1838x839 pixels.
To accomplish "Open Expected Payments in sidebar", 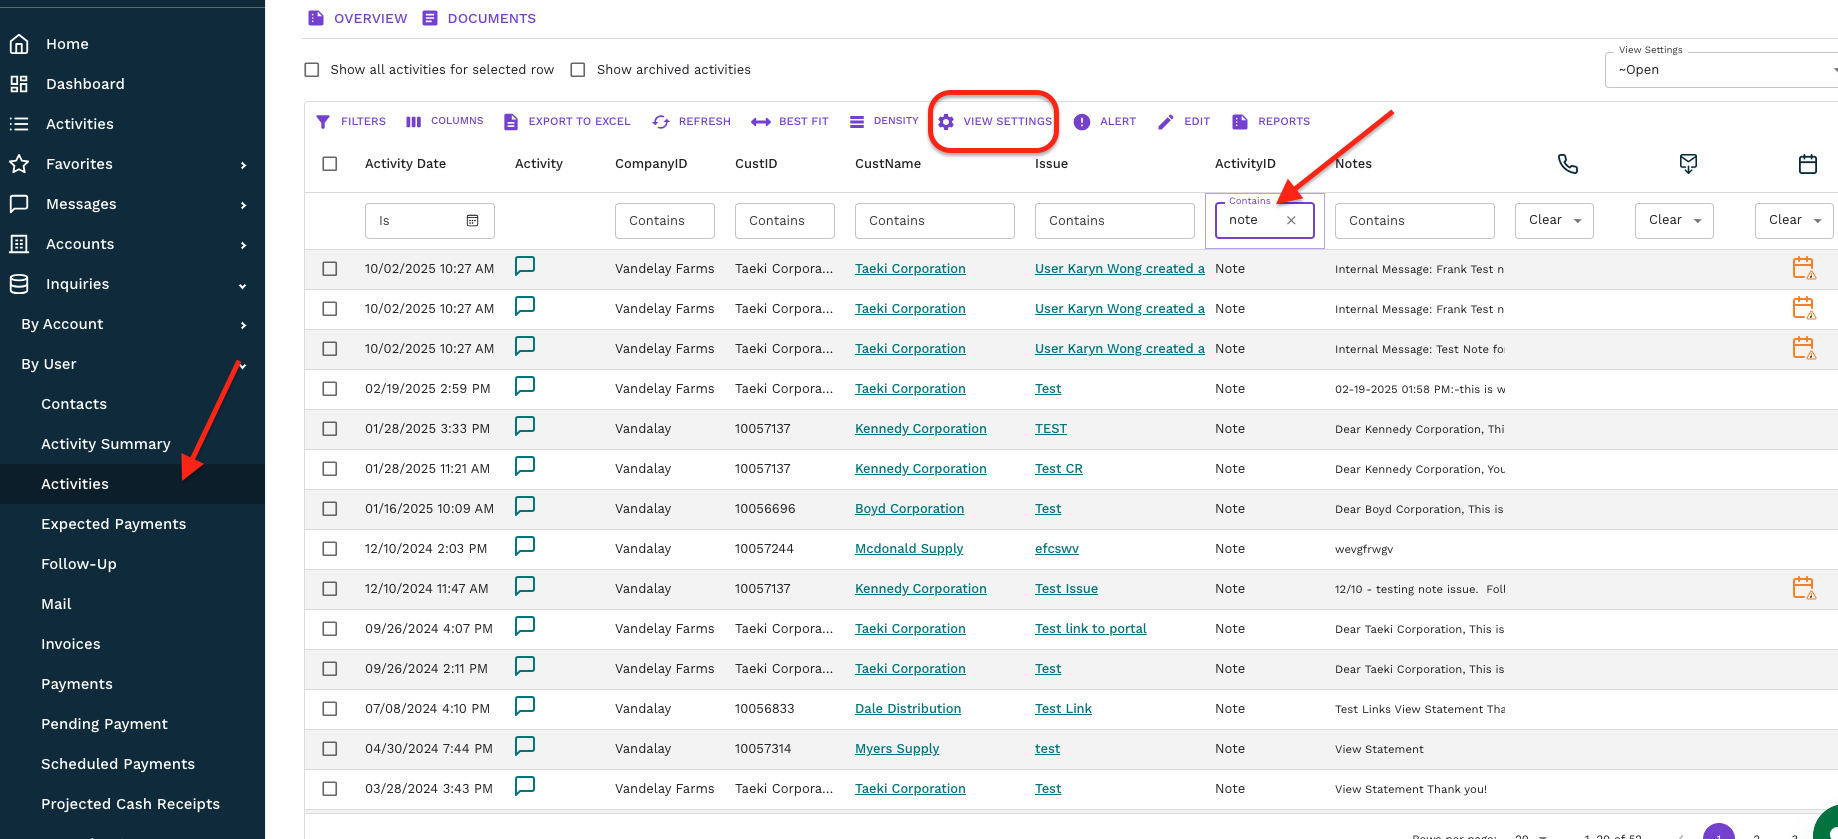I will coord(114,524).
